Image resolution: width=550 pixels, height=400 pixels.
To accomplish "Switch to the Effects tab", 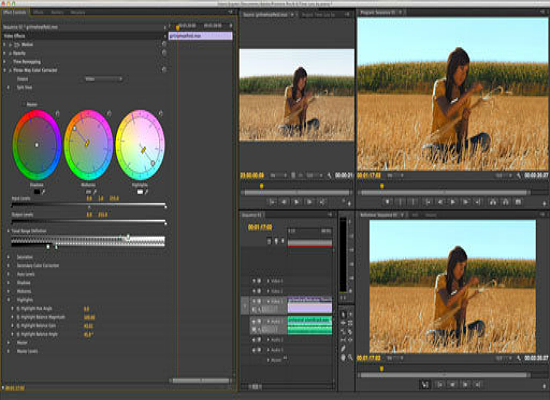I will pyautogui.click(x=38, y=12).
